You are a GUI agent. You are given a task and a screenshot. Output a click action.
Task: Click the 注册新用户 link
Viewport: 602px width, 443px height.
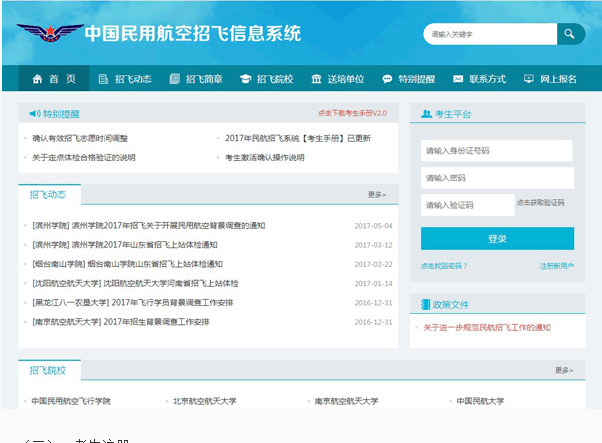pyautogui.click(x=557, y=266)
